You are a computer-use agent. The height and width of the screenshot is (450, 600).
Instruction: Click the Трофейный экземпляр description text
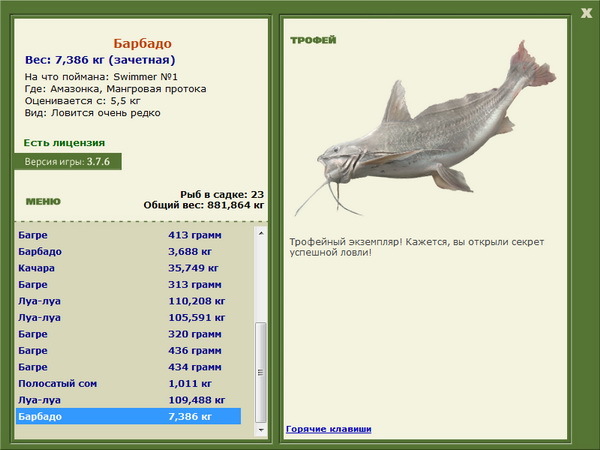(417, 247)
